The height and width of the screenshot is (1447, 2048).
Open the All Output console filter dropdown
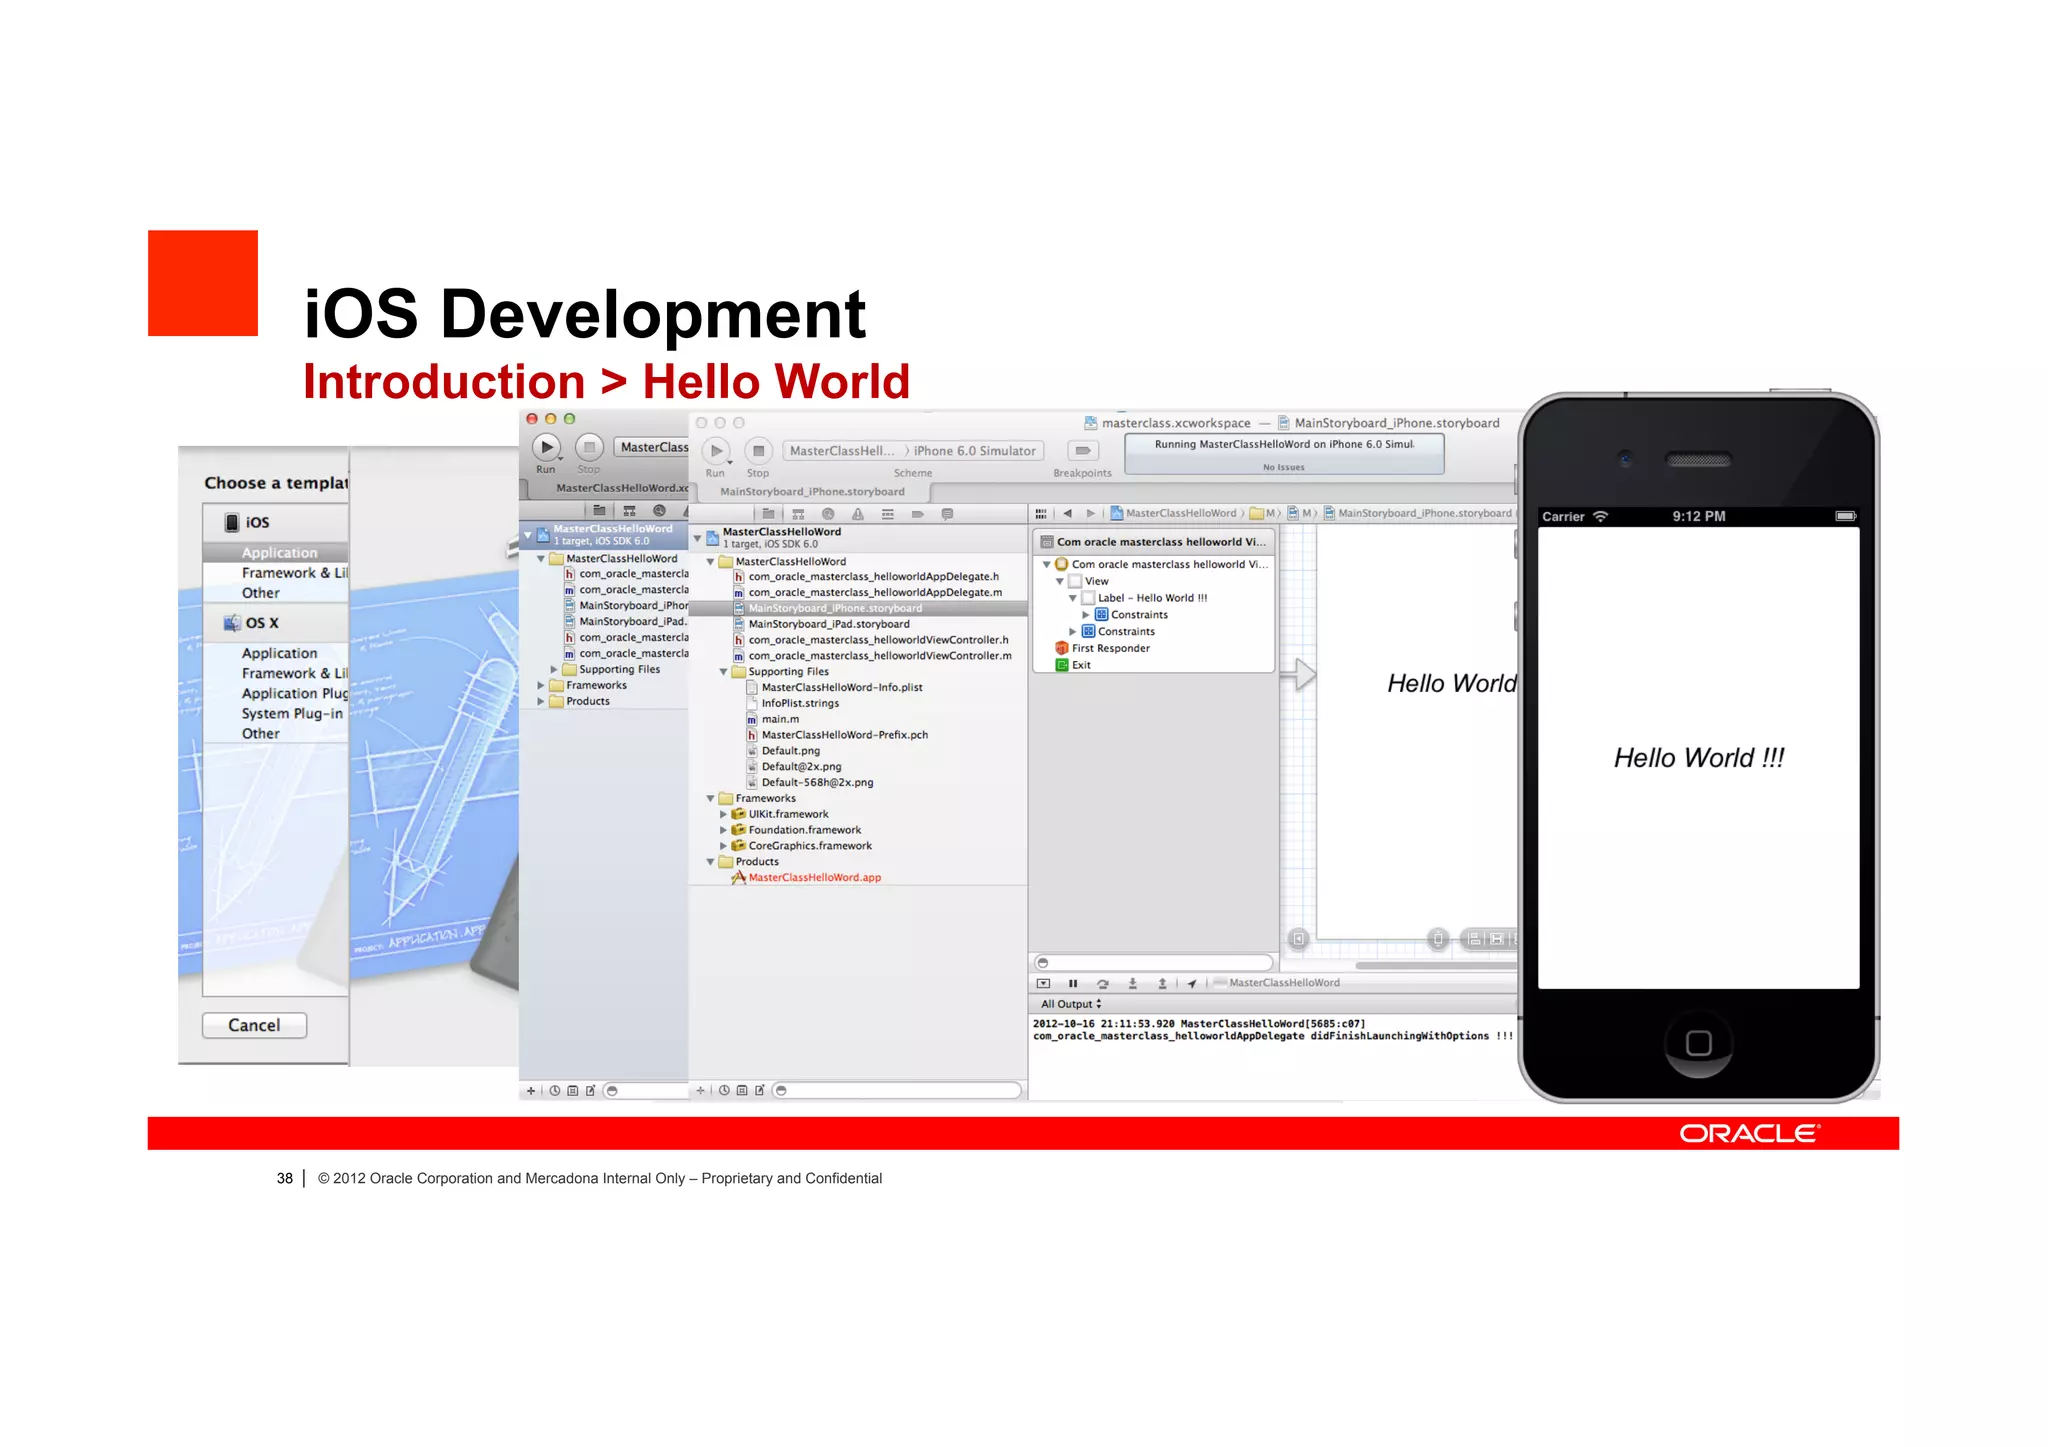(x=1071, y=1004)
